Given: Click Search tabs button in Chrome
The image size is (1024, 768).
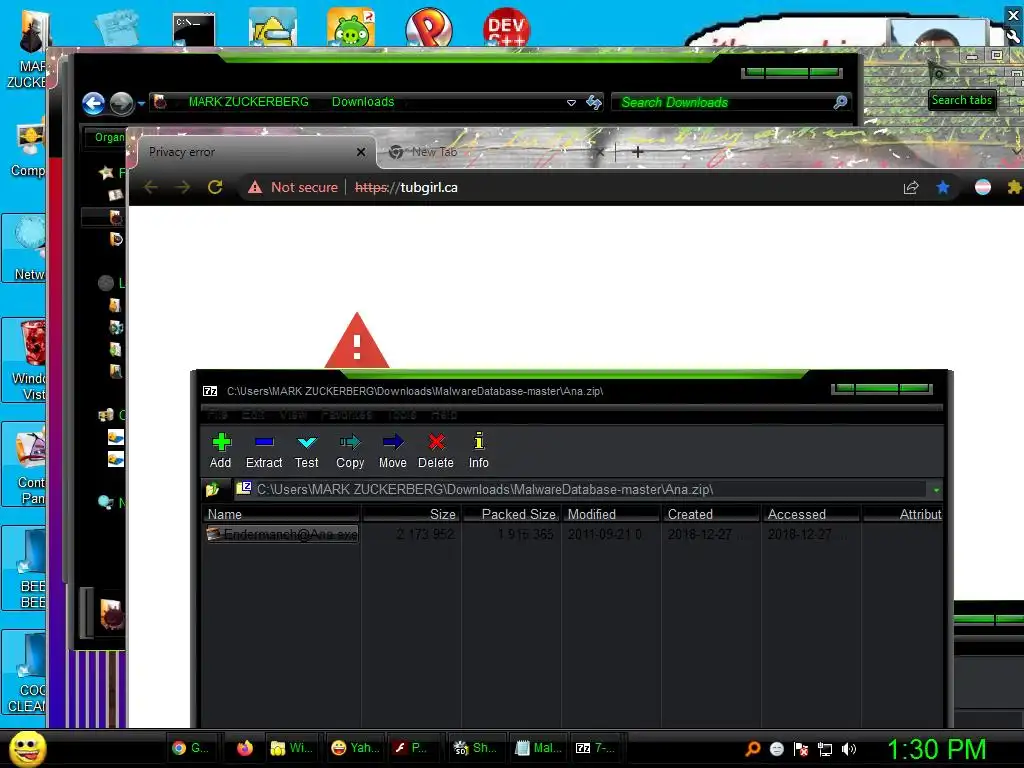Looking at the screenshot, I should pyautogui.click(x=962, y=100).
